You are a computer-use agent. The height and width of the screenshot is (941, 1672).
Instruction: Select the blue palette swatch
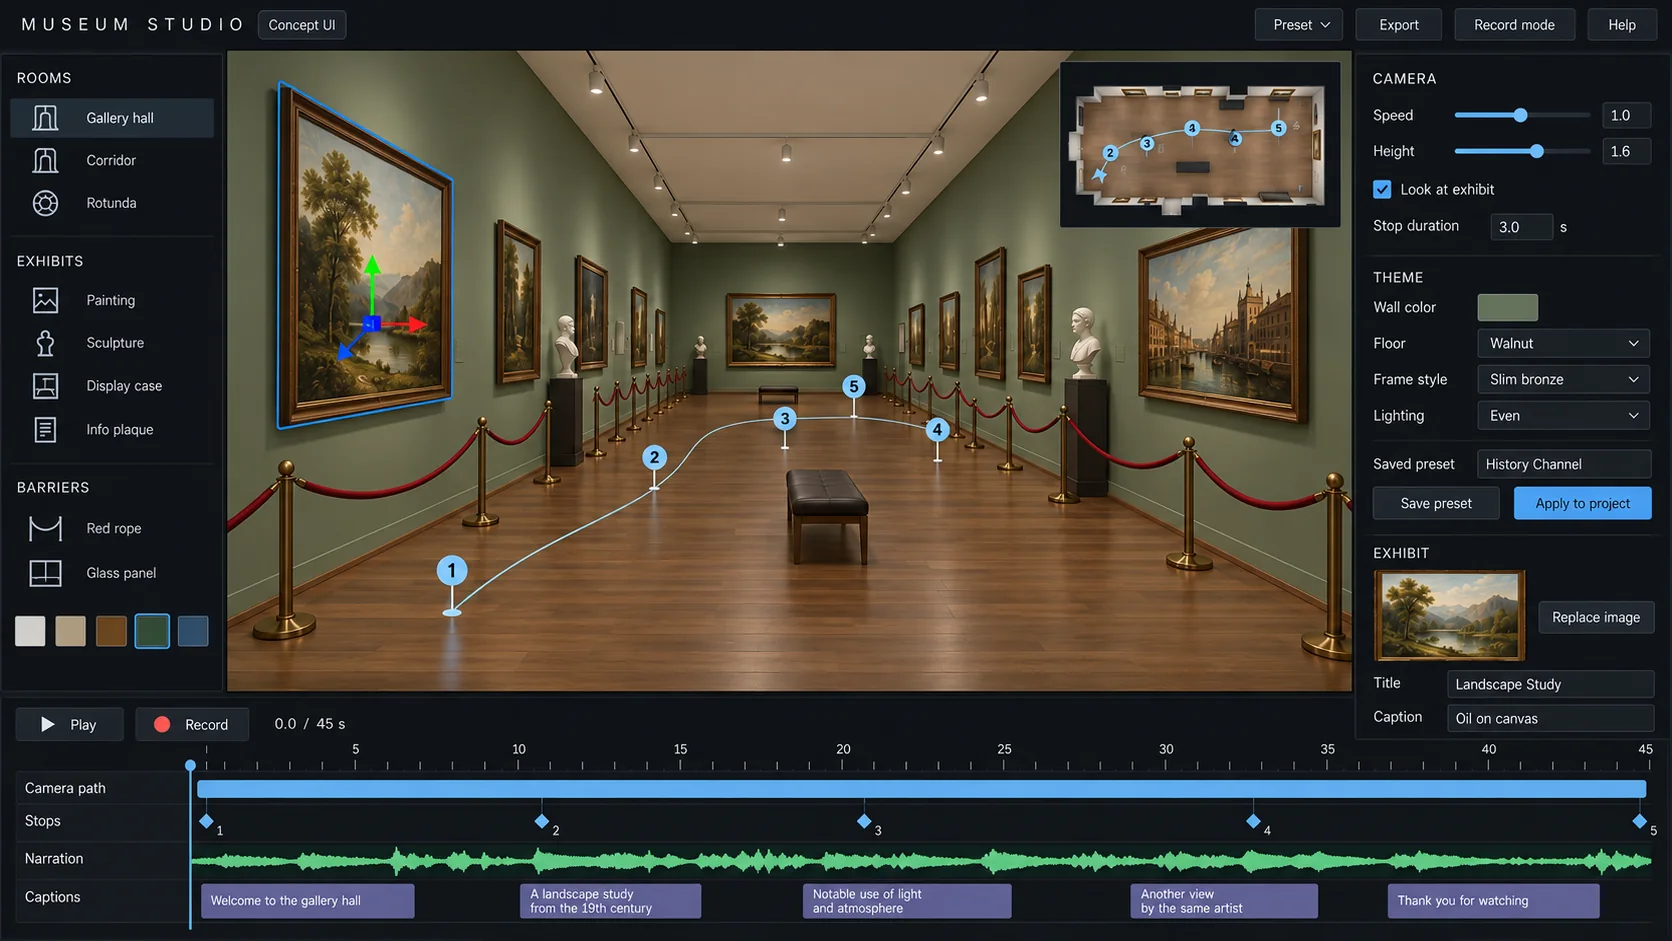(x=193, y=631)
